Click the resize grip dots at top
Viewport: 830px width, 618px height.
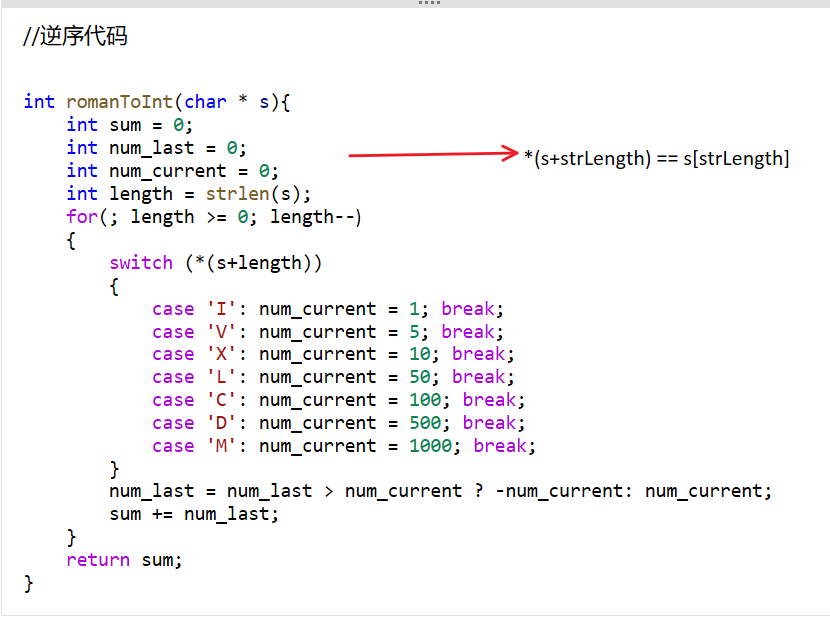coord(429,3)
